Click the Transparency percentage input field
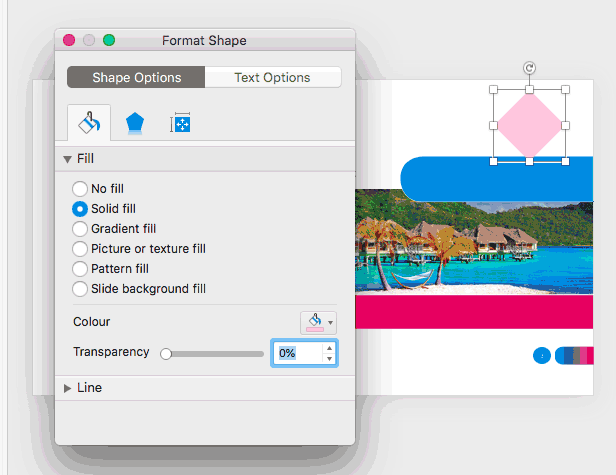This screenshot has width=616, height=475. tap(296, 353)
